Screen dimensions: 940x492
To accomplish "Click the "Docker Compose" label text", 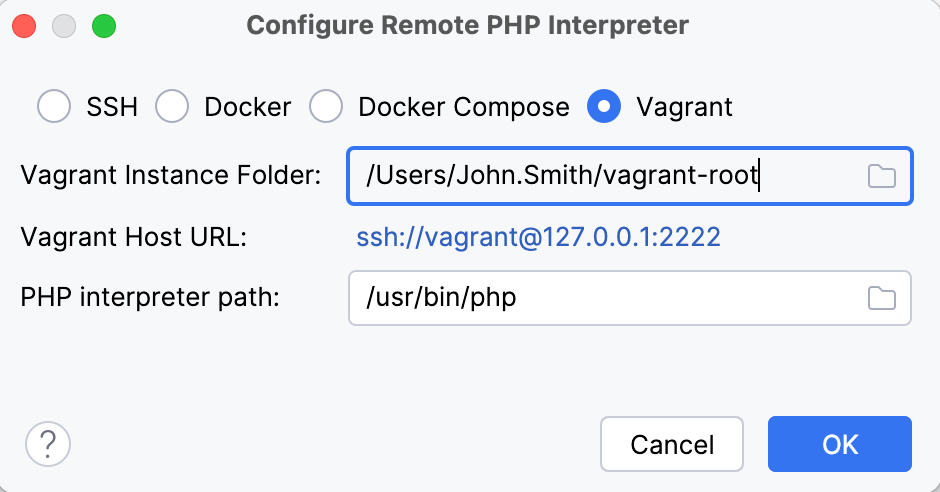I will click(463, 107).
